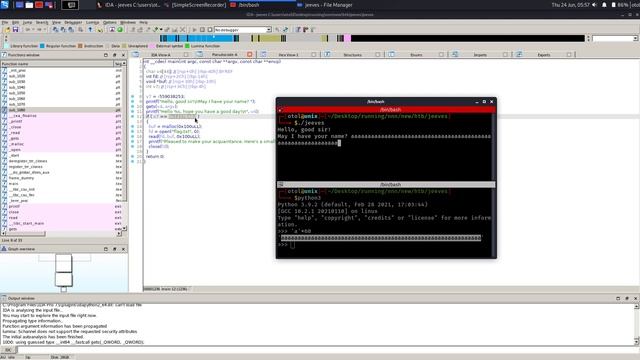
Task: Close the Pseudocode-A tab via its red box
Action: coord(250,54)
